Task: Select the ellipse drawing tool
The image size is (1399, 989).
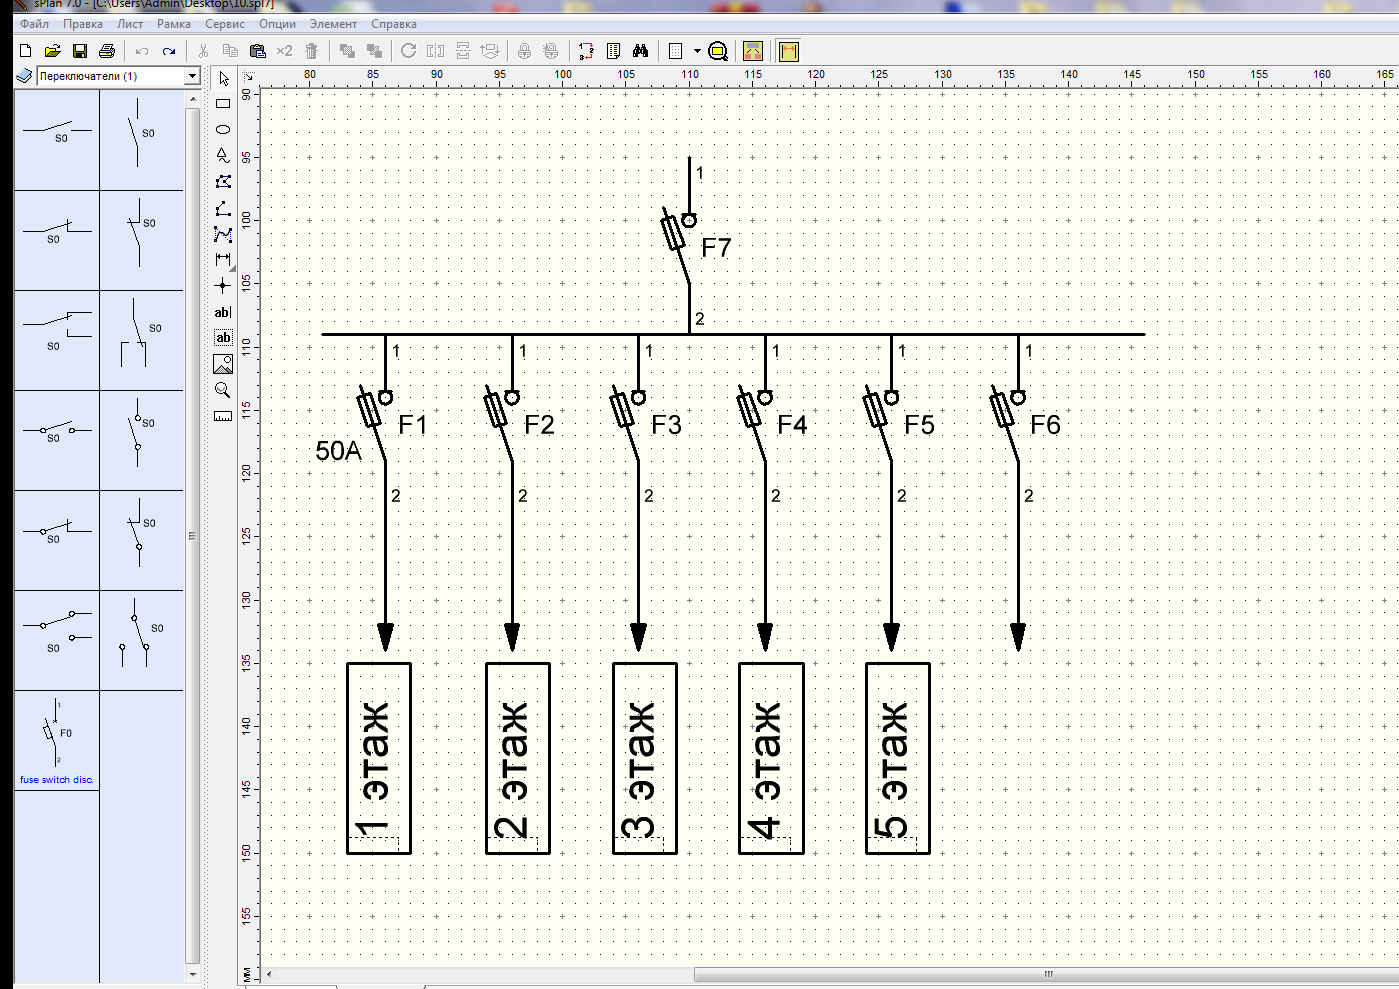Action: [223, 130]
